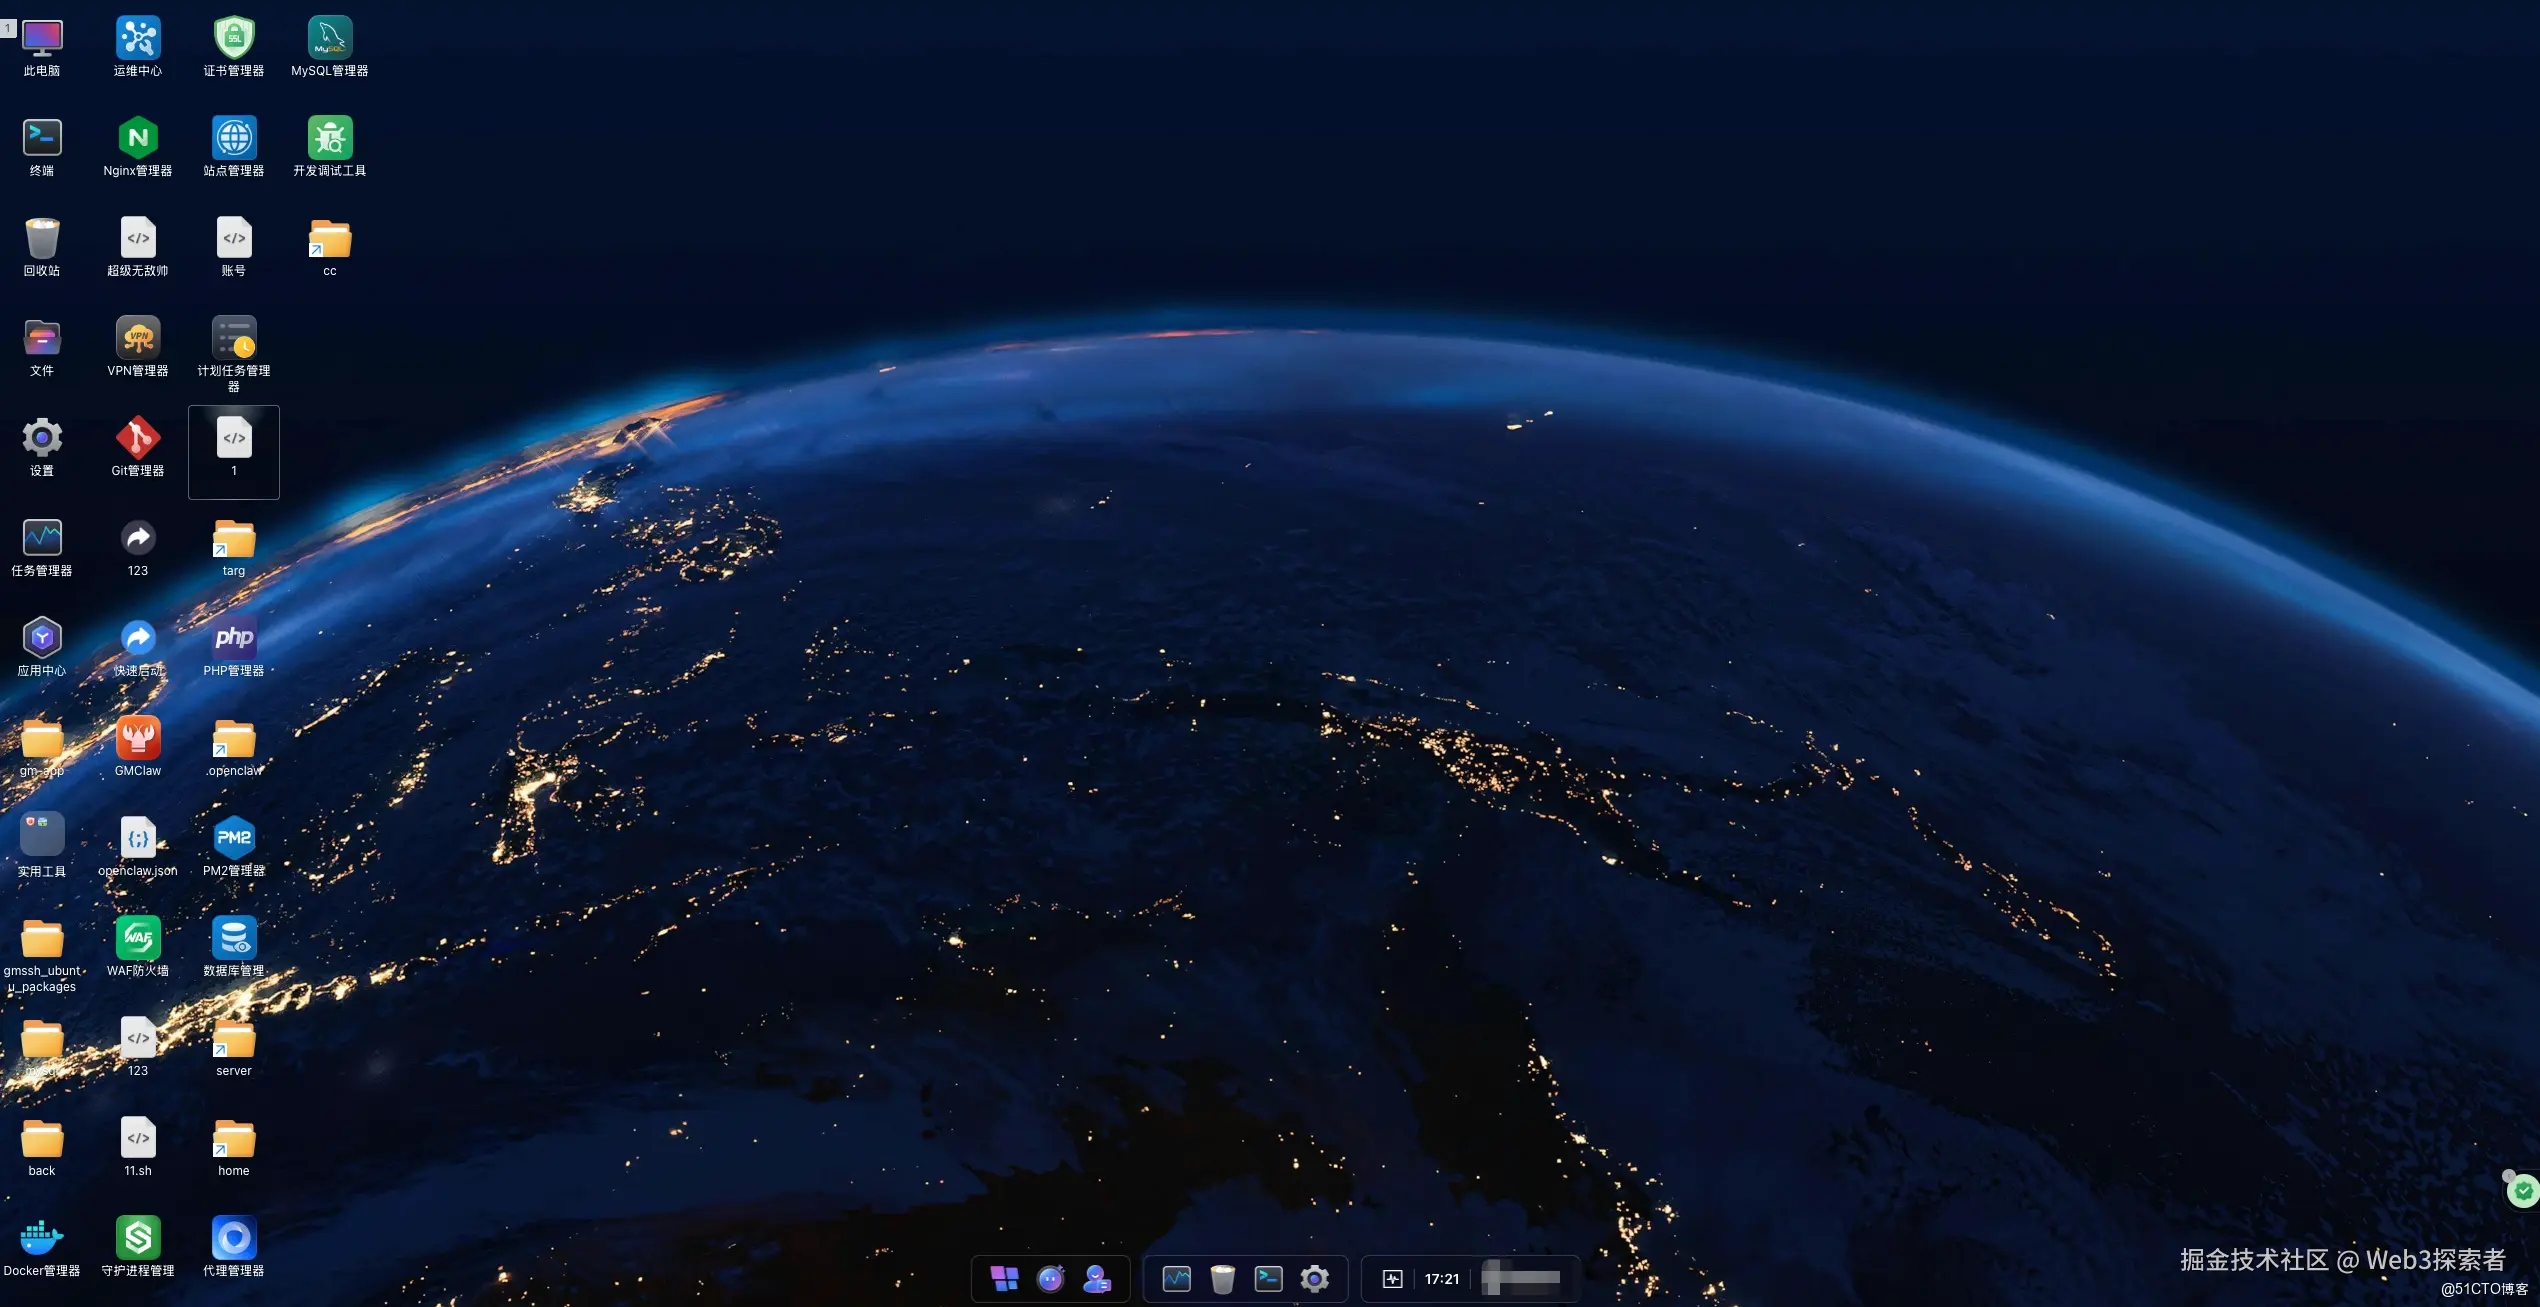The height and width of the screenshot is (1307, 2540).
Task: Open PM2管理器 desktop icon
Action: tap(234, 838)
